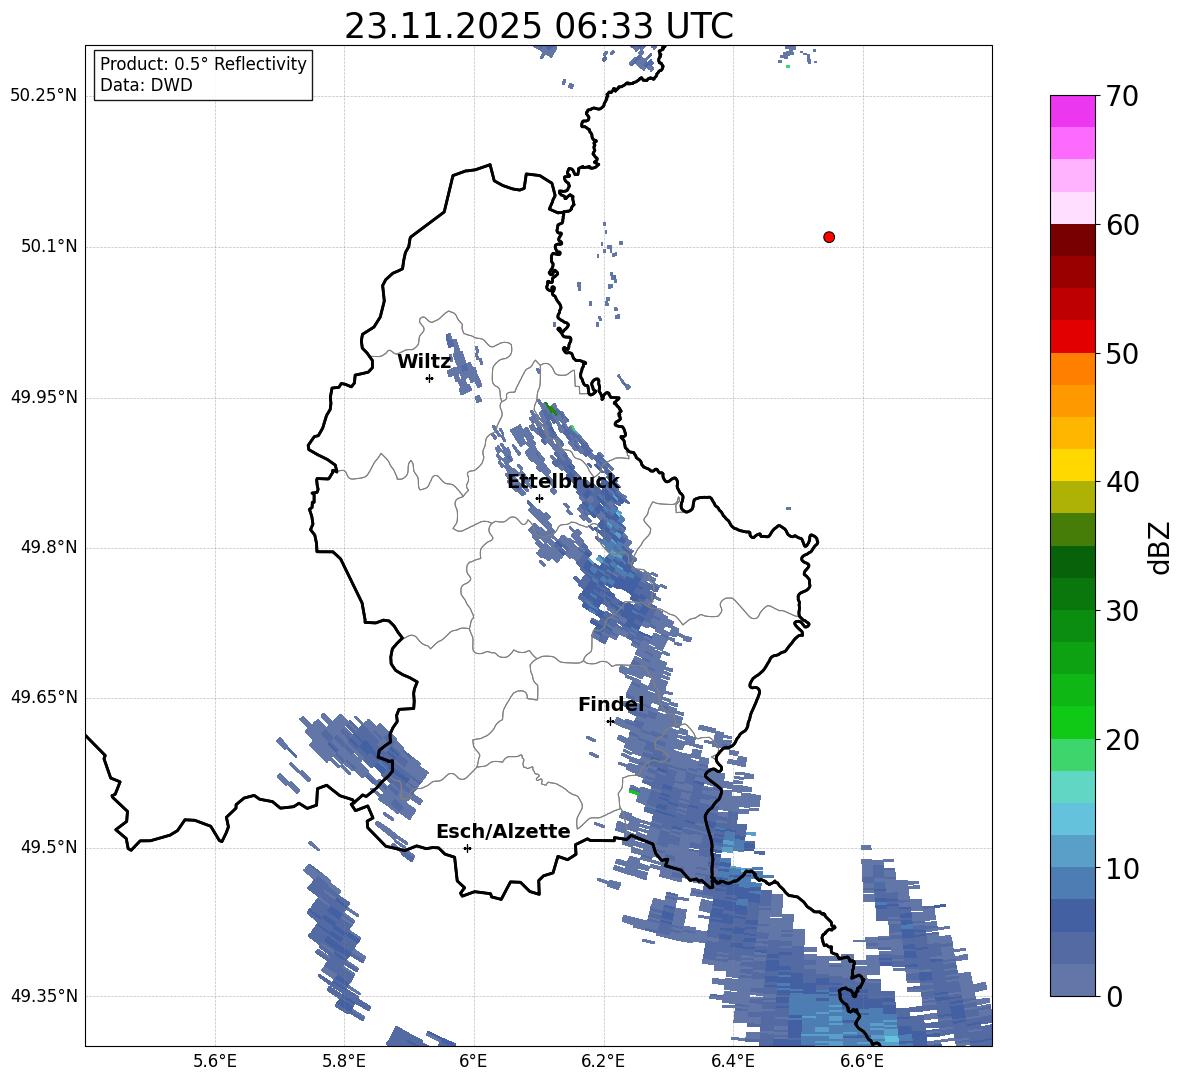
Task: Click the 5.8°E longitude label
Action: (x=344, y=1061)
